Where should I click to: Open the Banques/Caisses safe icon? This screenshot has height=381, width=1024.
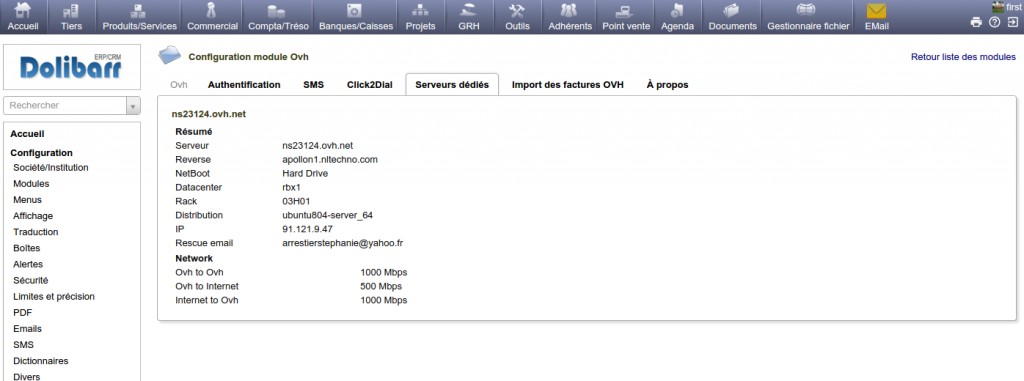click(355, 11)
